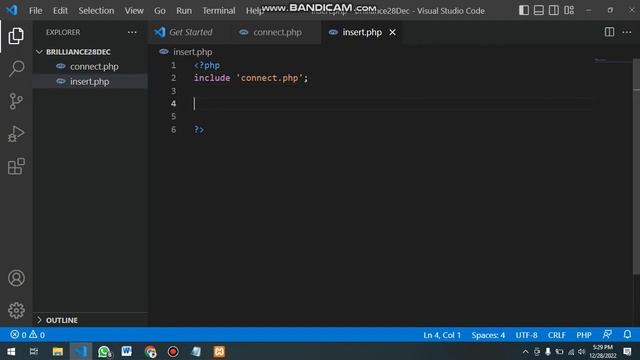Open the Run and Debug view
The image size is (640, 360).
[x=16, y=134]
